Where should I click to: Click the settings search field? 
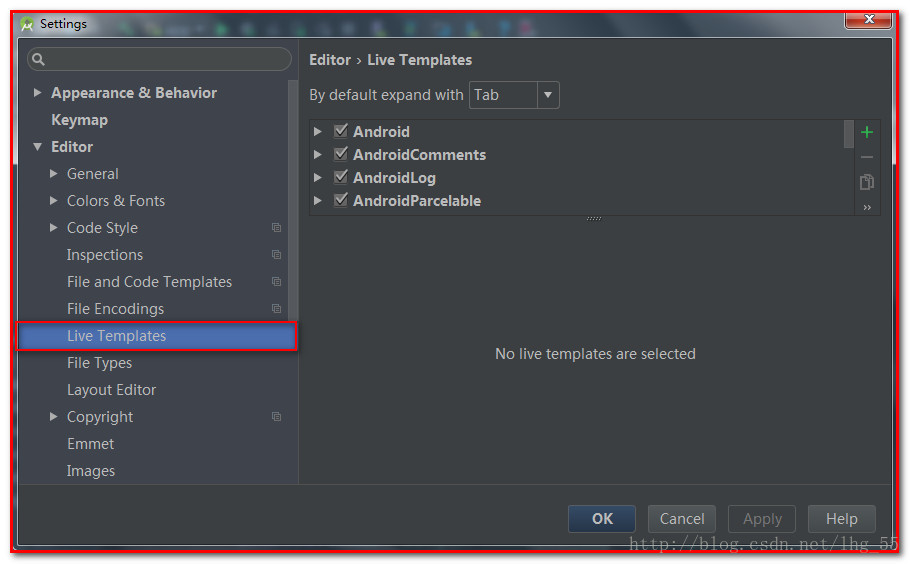click(160, 59)
